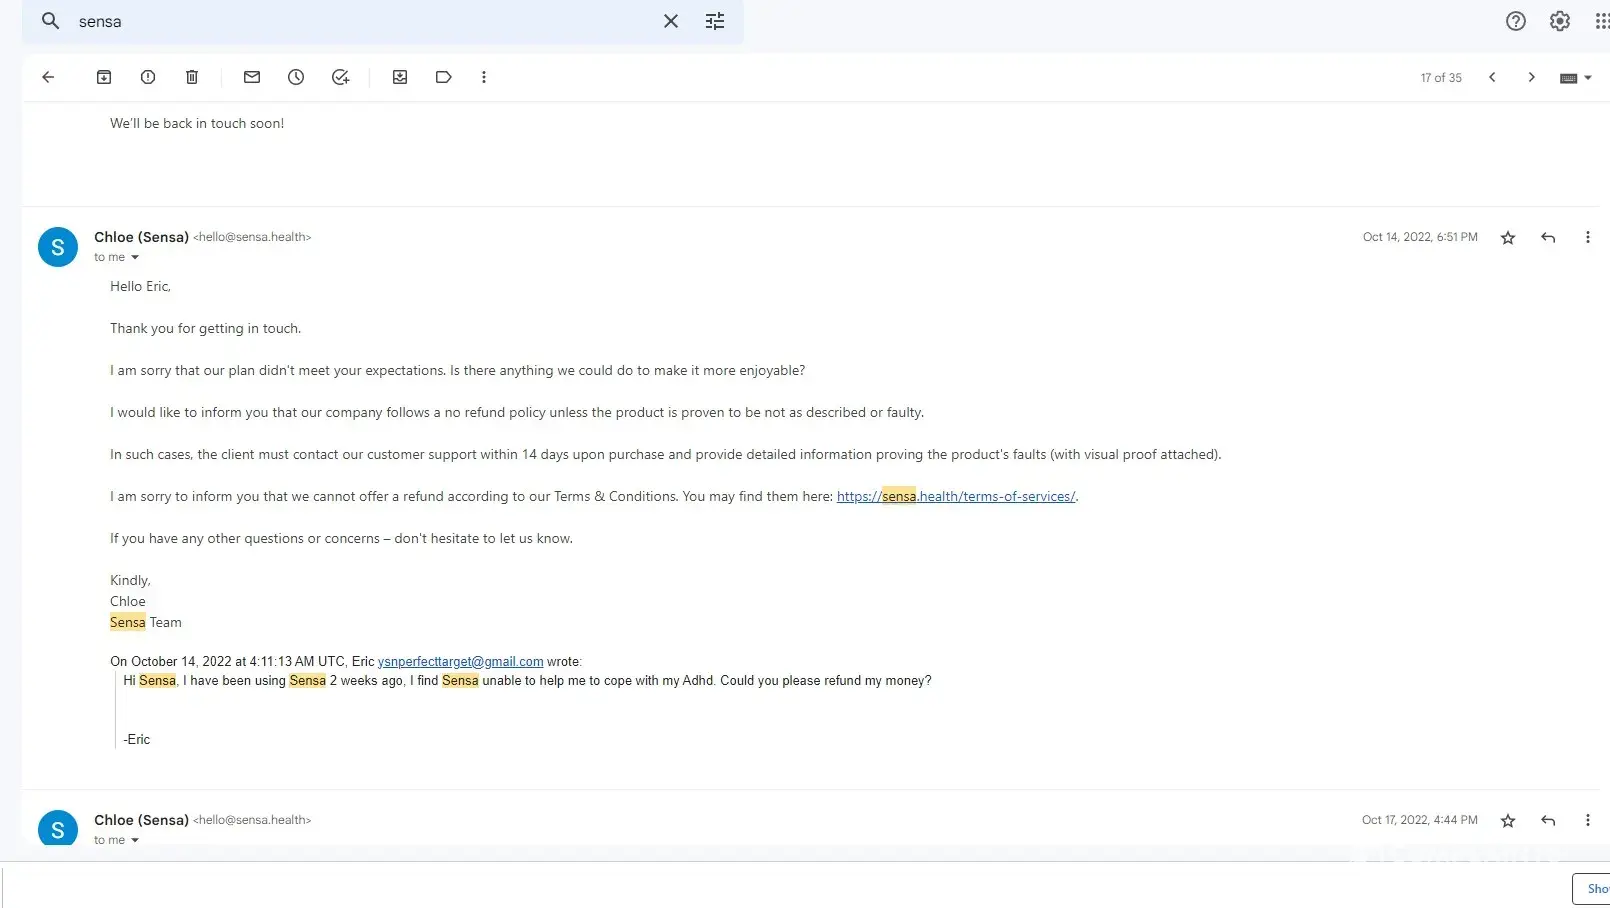This screenshot has height=908, width=1610.
Task: Open the sensa.health terms-of-services link
Action: tap(955, 497)
